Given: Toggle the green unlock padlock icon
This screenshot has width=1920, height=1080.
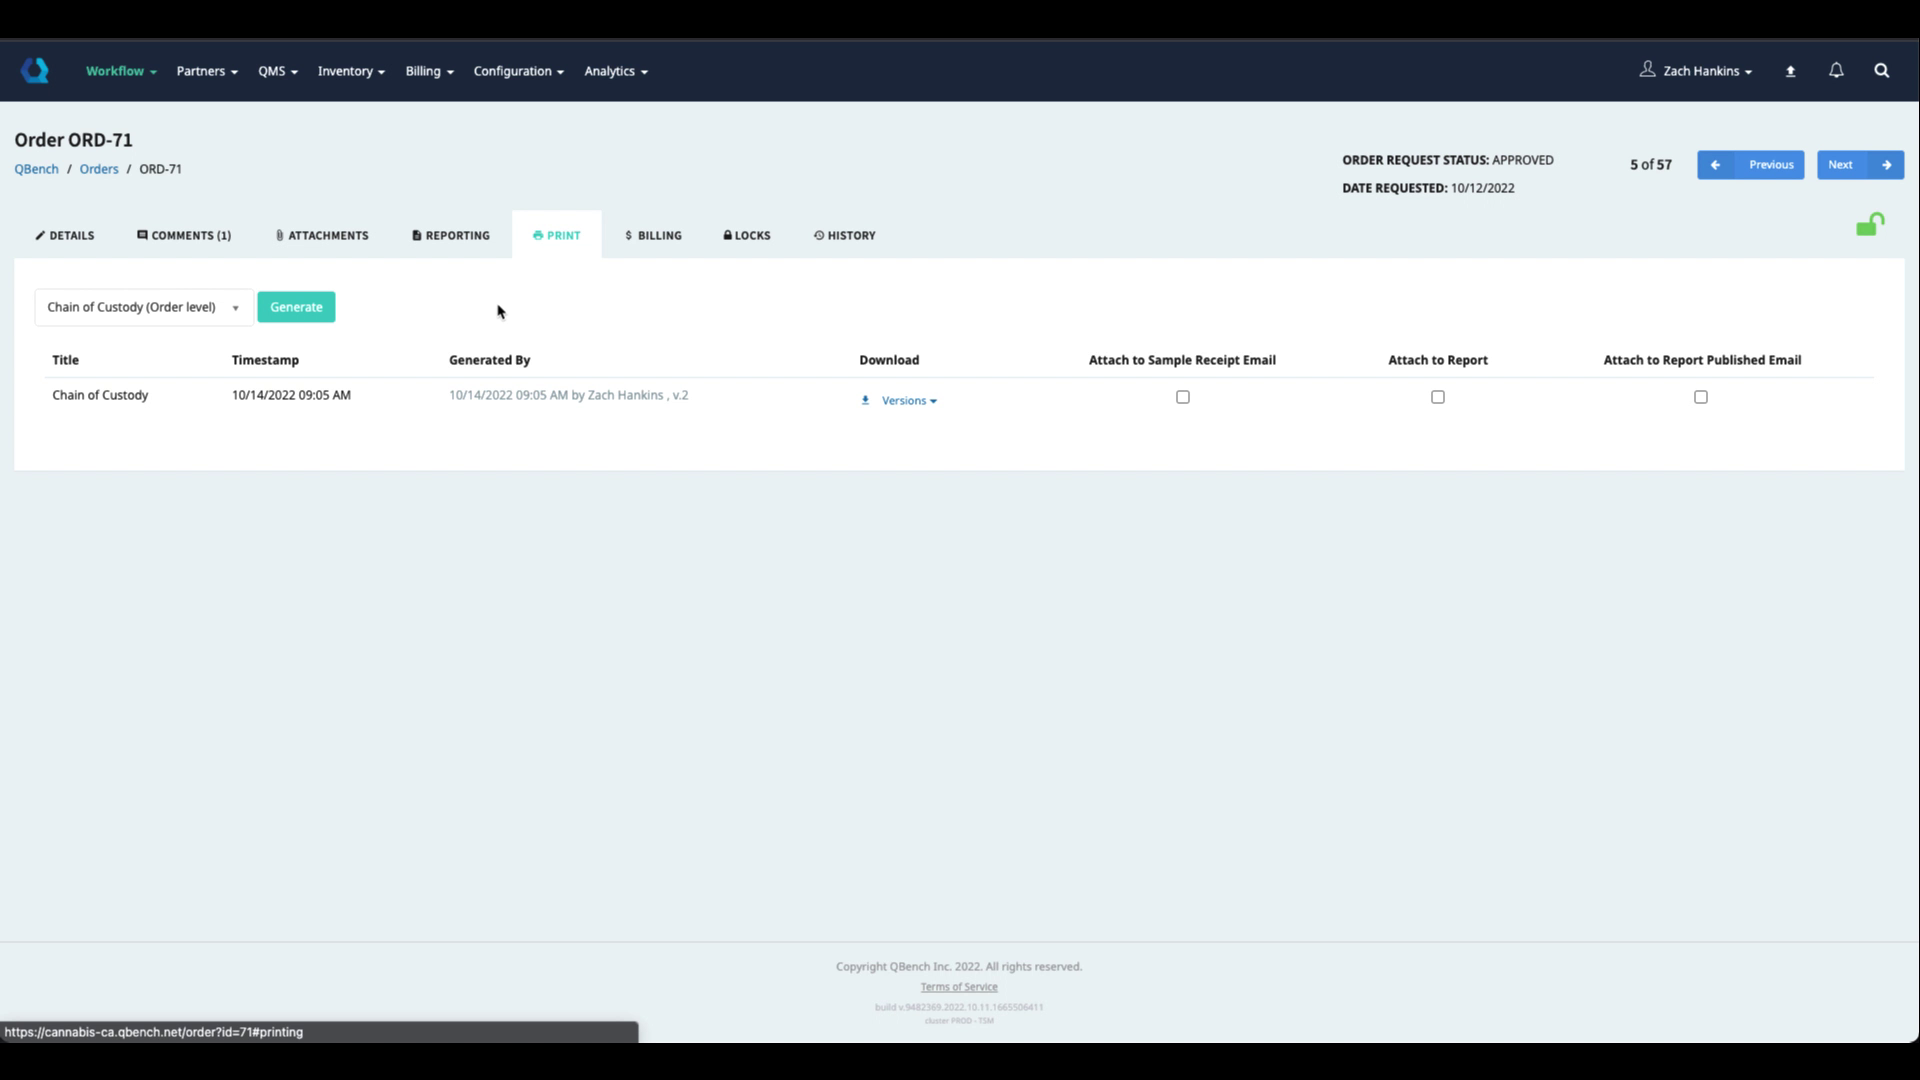Looking at the screenshot, I should tap(1870, 225).
